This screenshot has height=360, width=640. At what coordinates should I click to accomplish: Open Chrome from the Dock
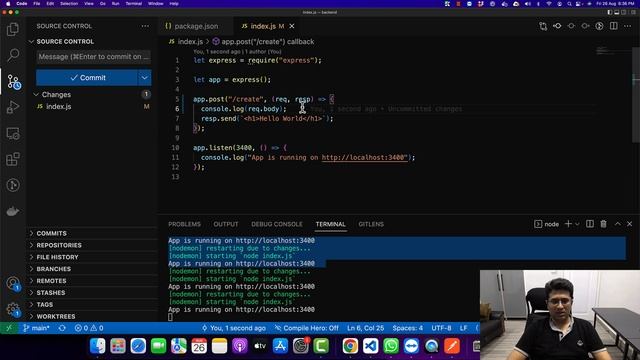350,346
